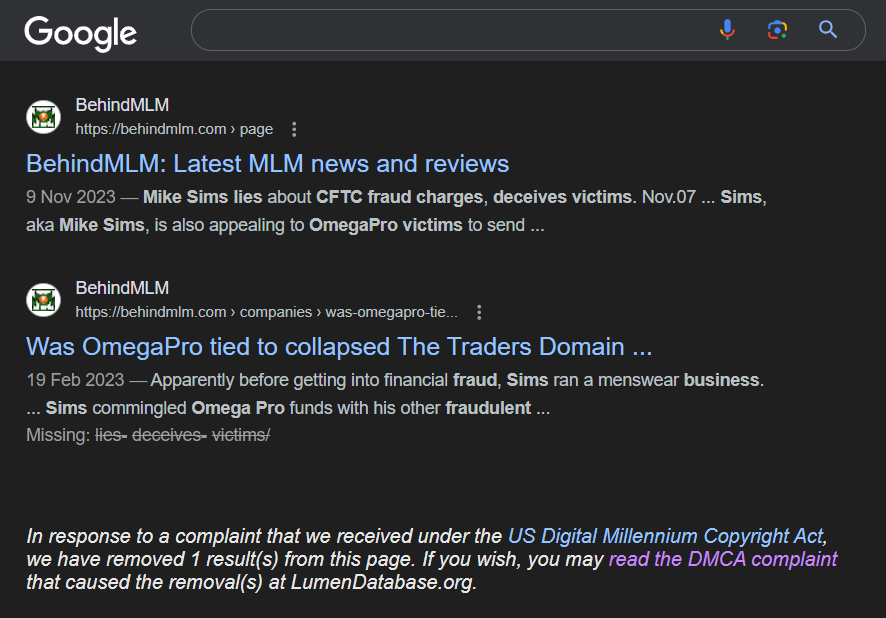Click the struck-through 'deceives' missing term
The width and height of the screenshot is (886, 618).
pos(166,436)
